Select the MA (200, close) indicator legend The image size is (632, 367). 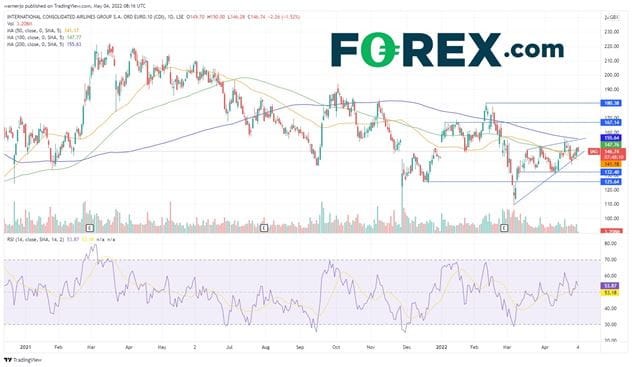click(44, 44)
